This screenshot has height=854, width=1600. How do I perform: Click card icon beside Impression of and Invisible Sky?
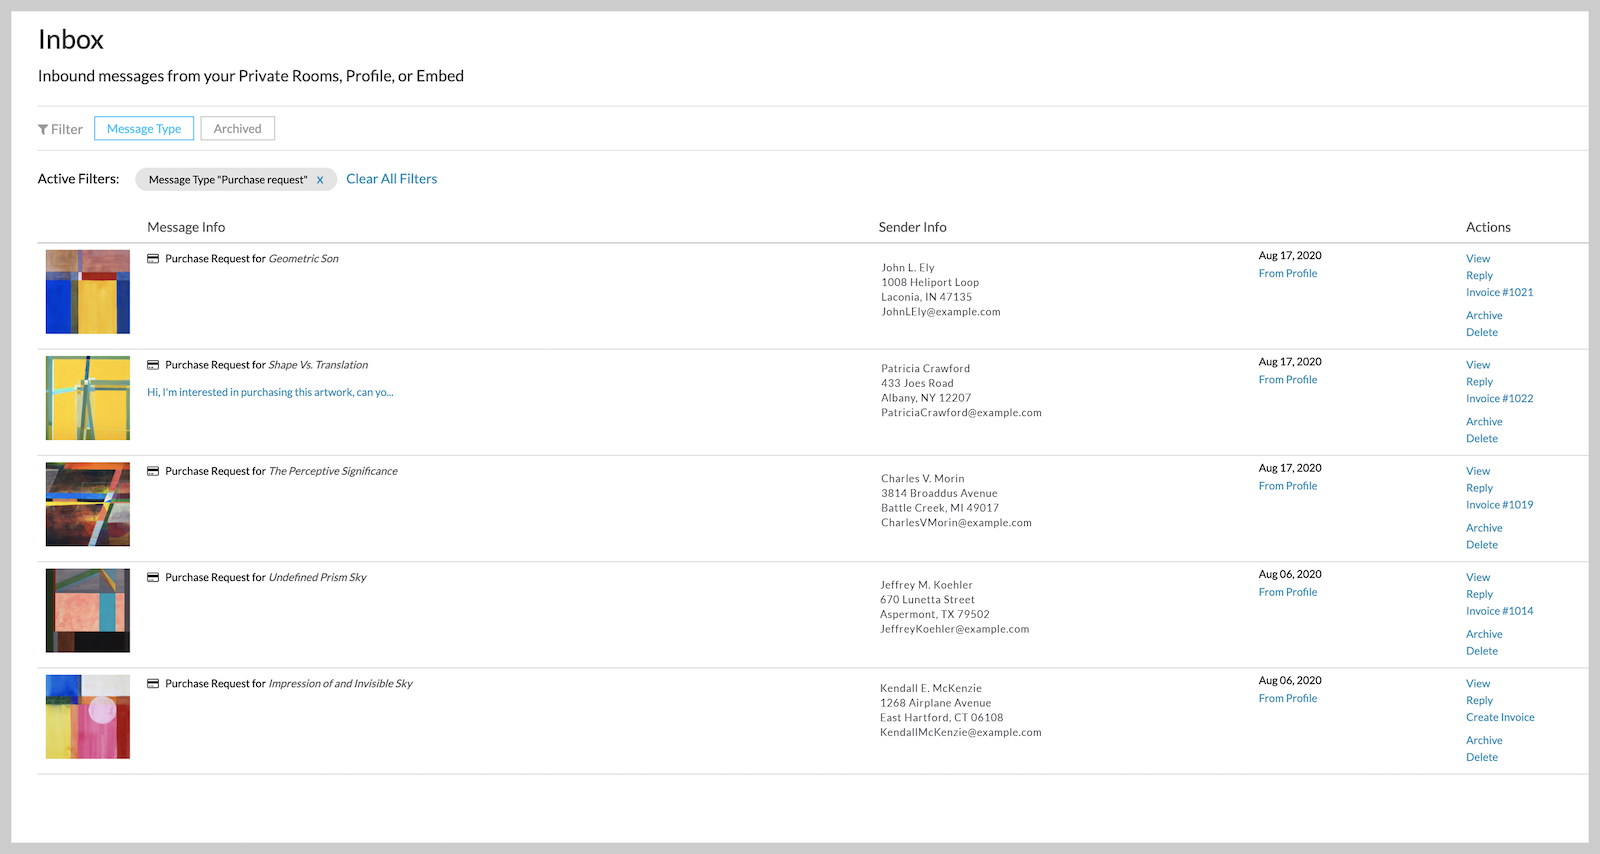(x=153, y=684)
